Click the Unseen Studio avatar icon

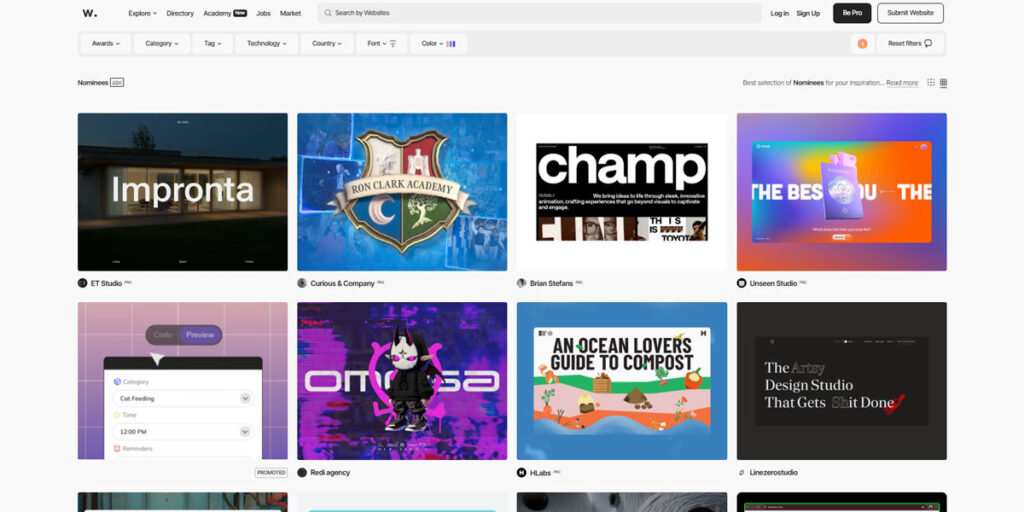[x=741, y=283]
